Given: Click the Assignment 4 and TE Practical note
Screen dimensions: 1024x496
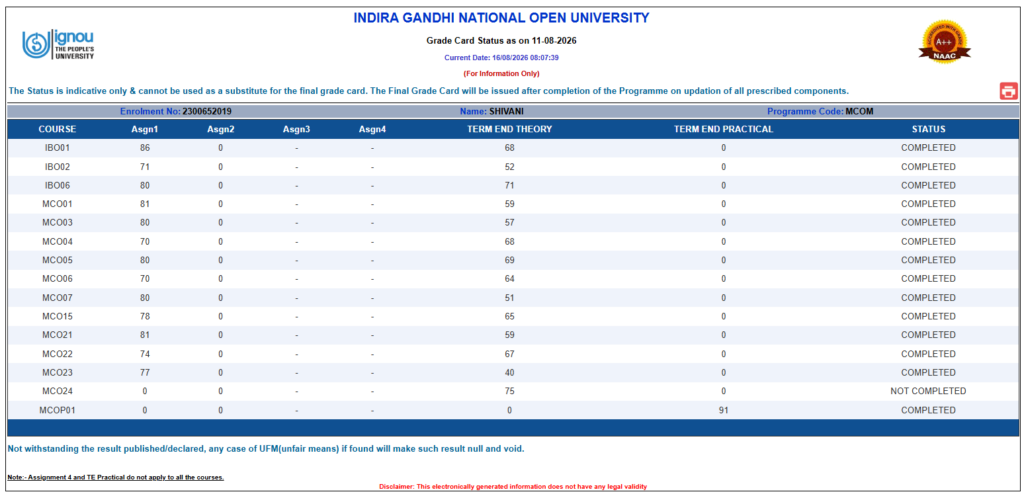Looking at the screenshot, I should (x=116, y=478).
